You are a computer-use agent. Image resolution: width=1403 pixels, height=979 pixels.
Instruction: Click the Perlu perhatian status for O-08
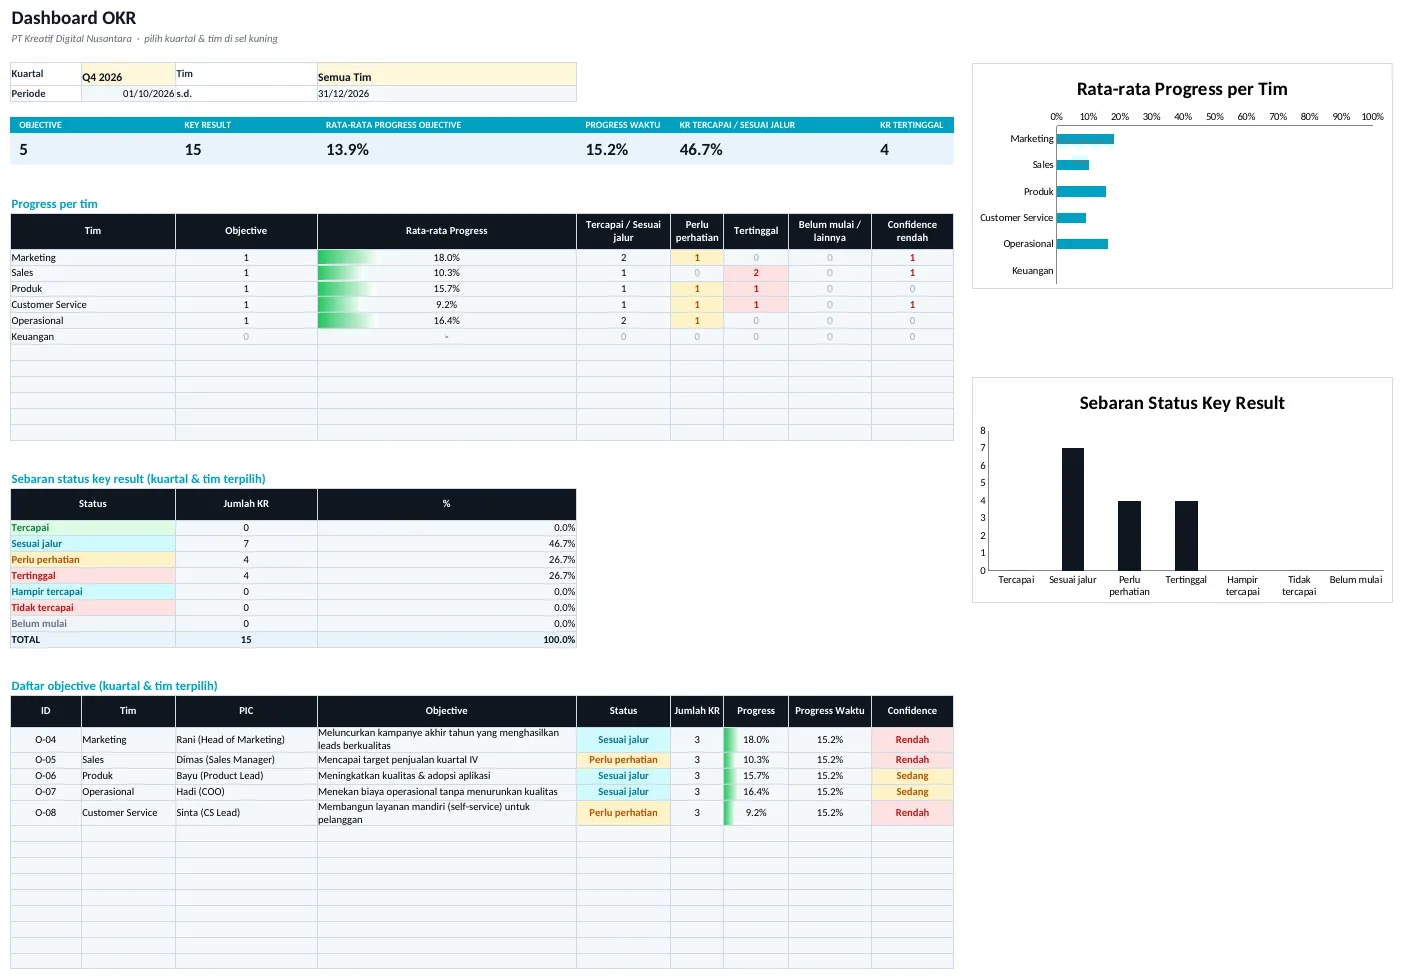623,813
